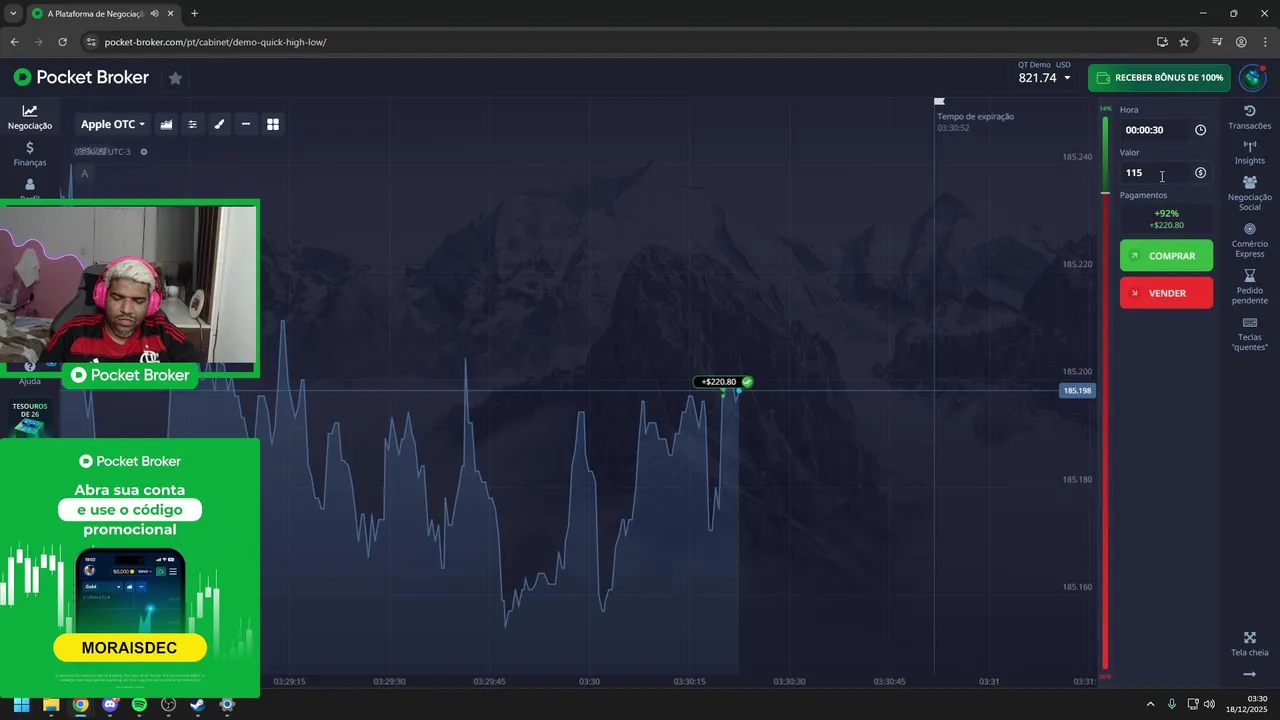Open Transações history panel
The width and height of the screenshot is (1280, 720).
coord(1250,117)
